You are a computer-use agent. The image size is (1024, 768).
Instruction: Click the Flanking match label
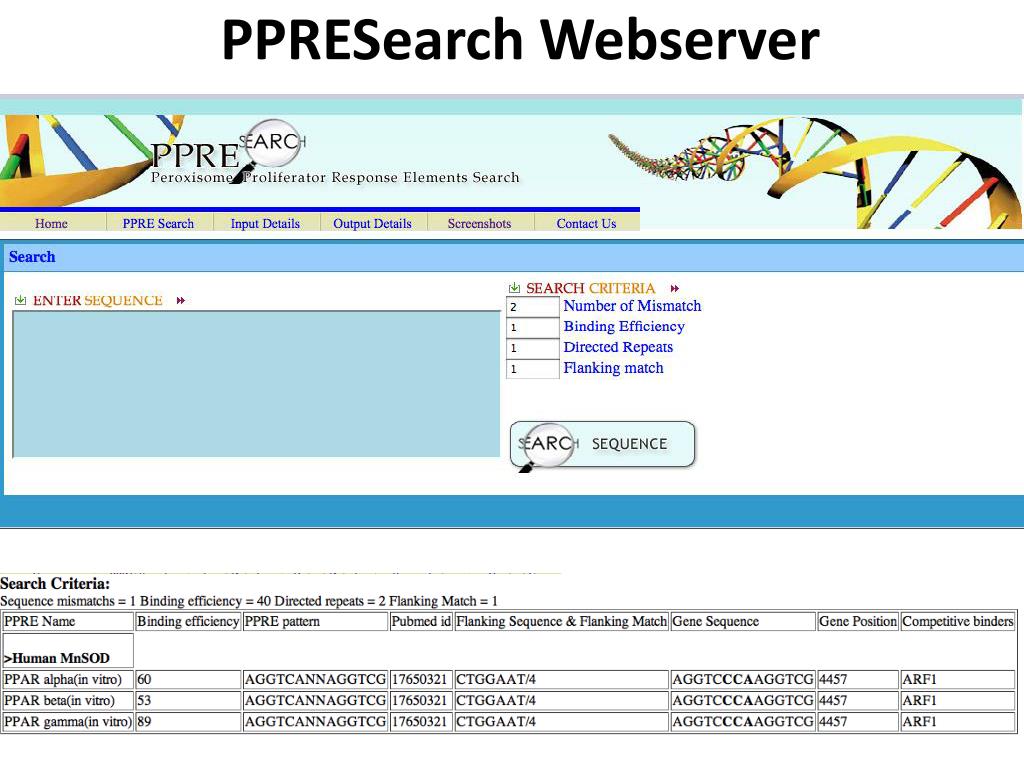pyautogui.click(x=613, y=368)
